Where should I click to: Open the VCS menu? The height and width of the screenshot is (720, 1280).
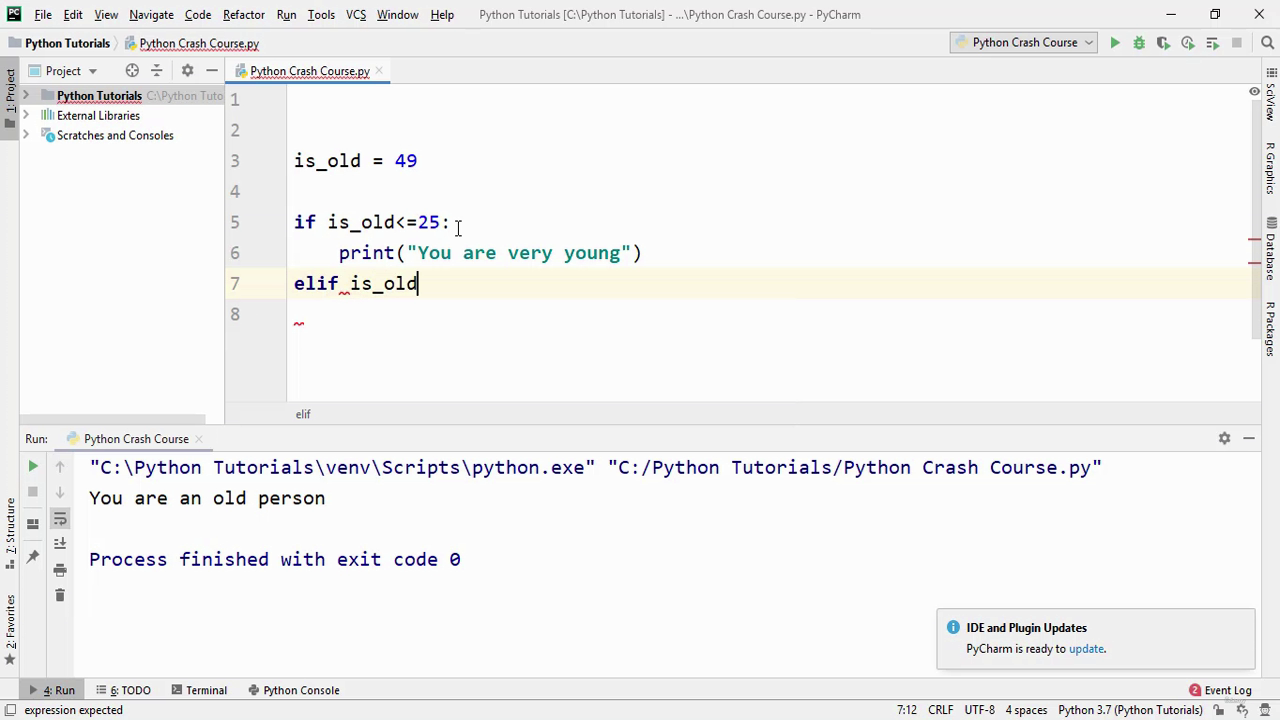click(356, 15)
